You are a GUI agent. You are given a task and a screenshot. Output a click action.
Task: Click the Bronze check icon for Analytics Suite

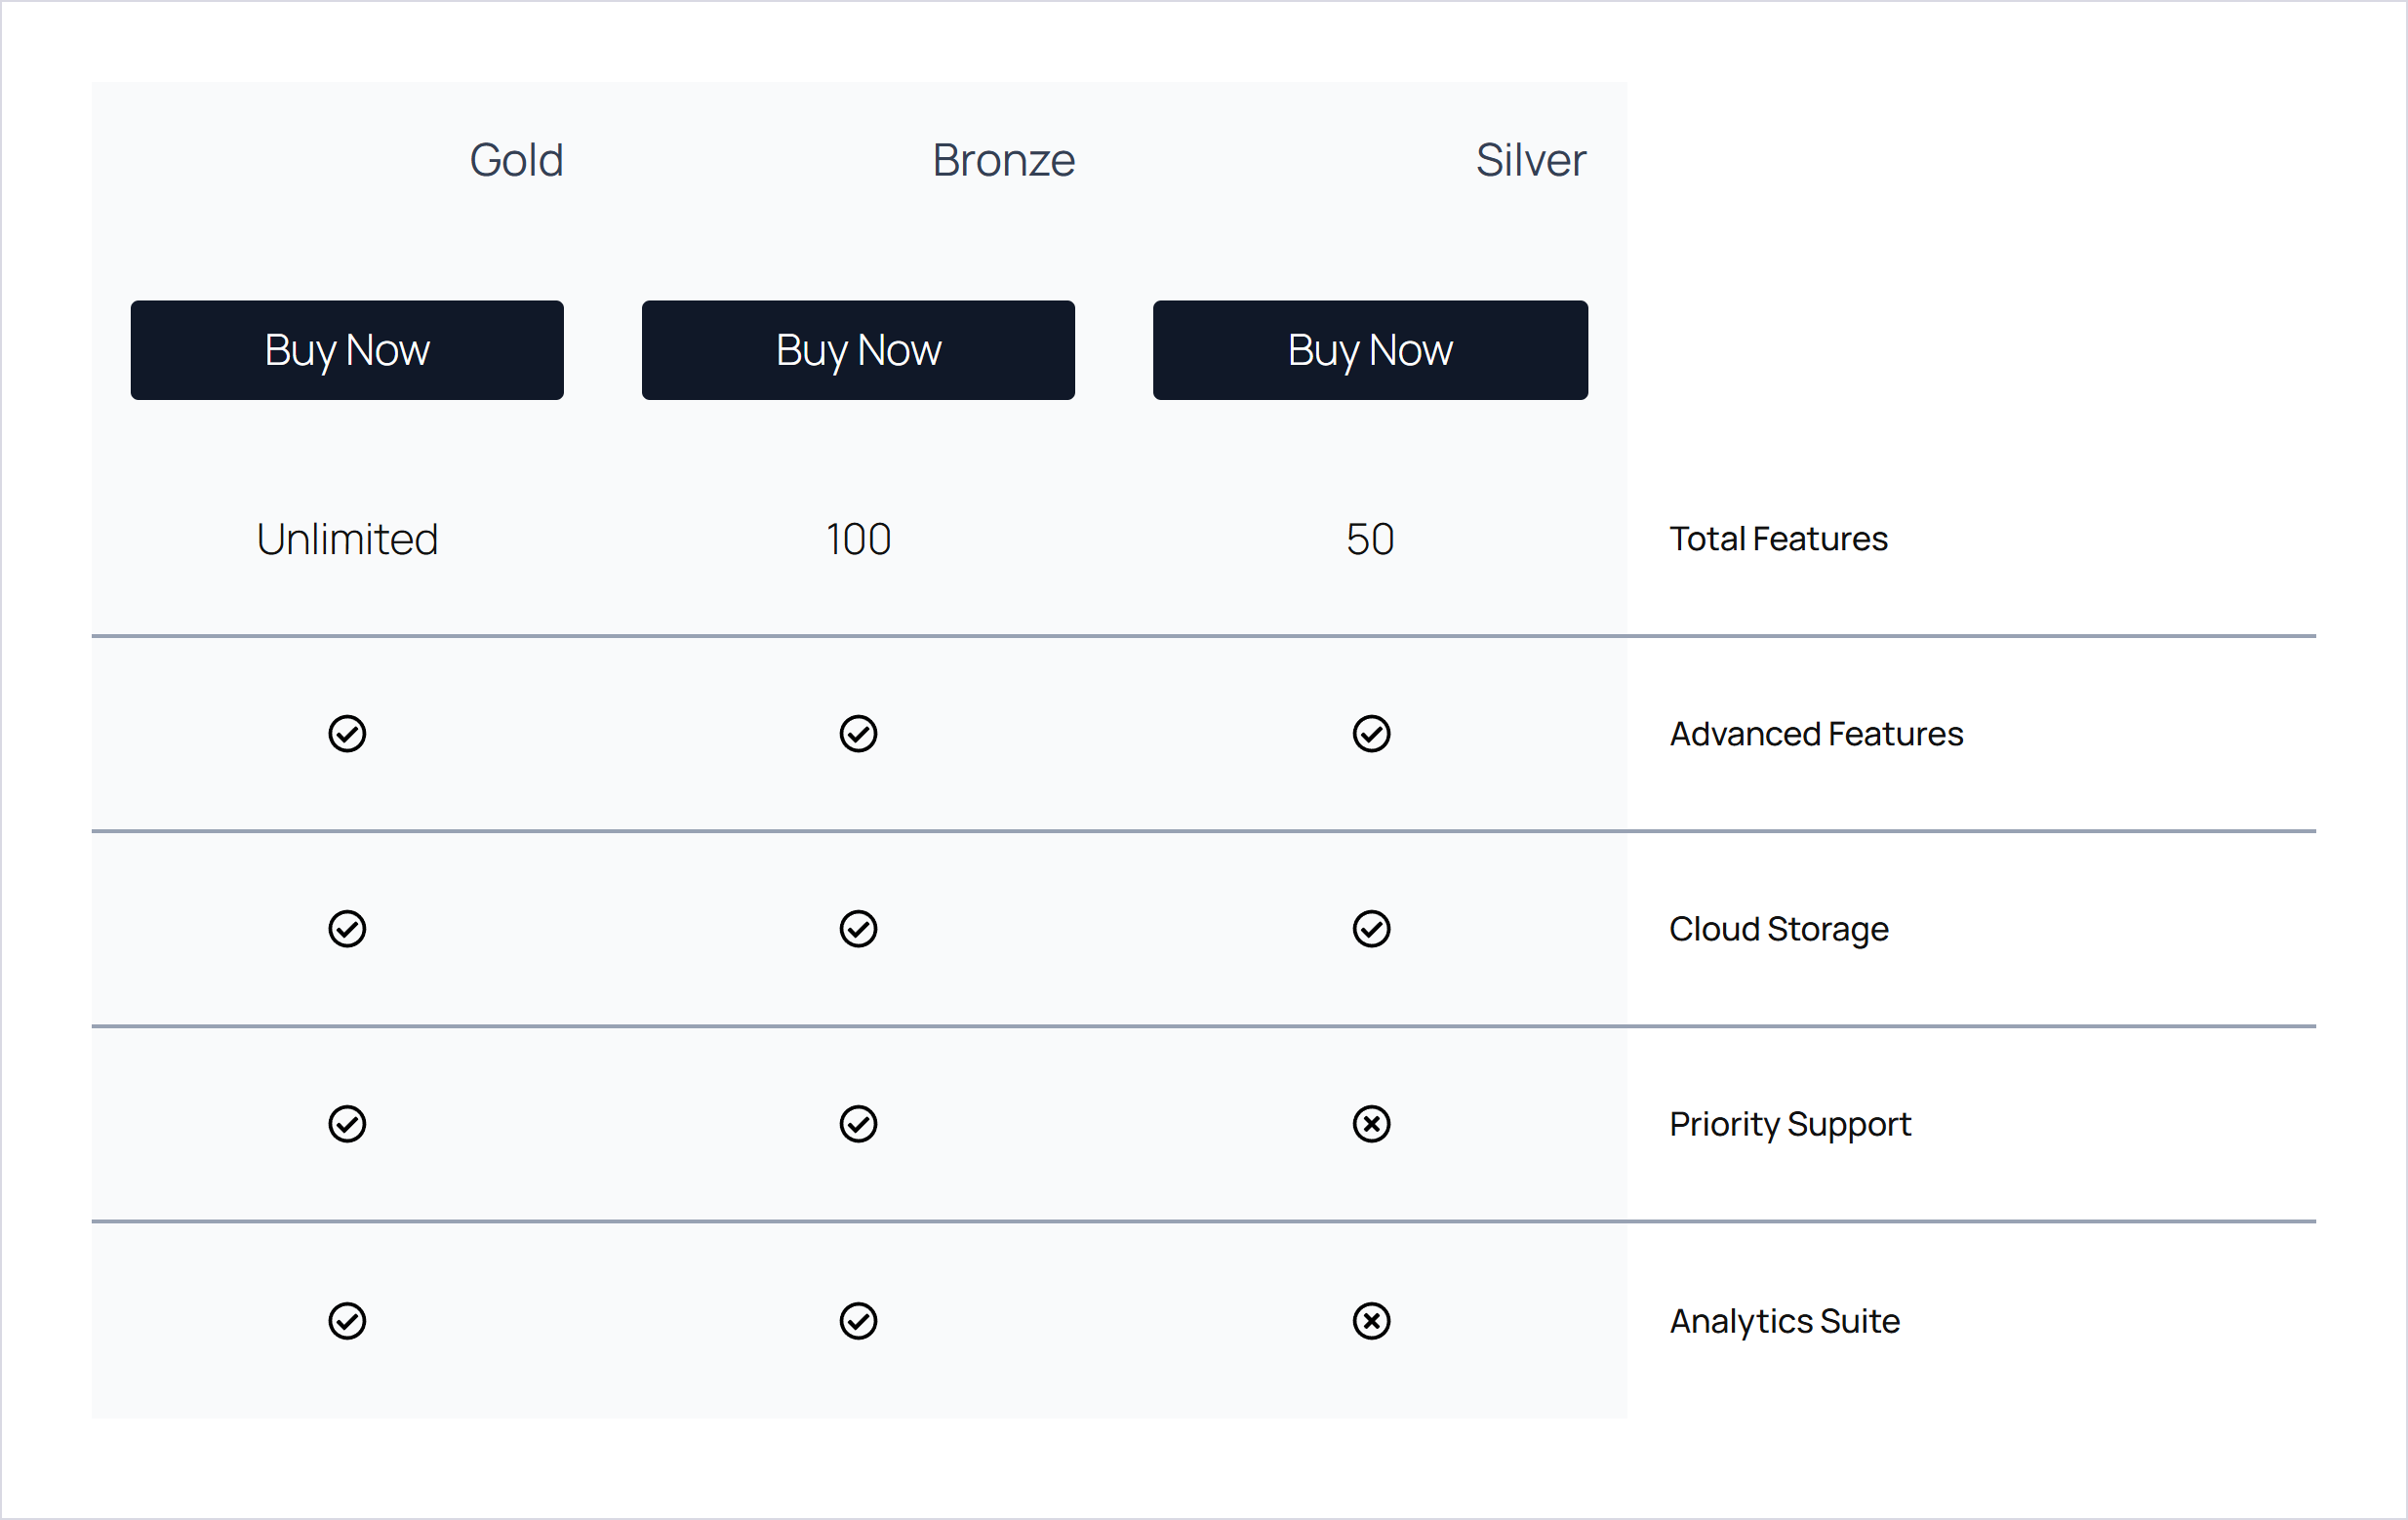[x=858, y=1321]
